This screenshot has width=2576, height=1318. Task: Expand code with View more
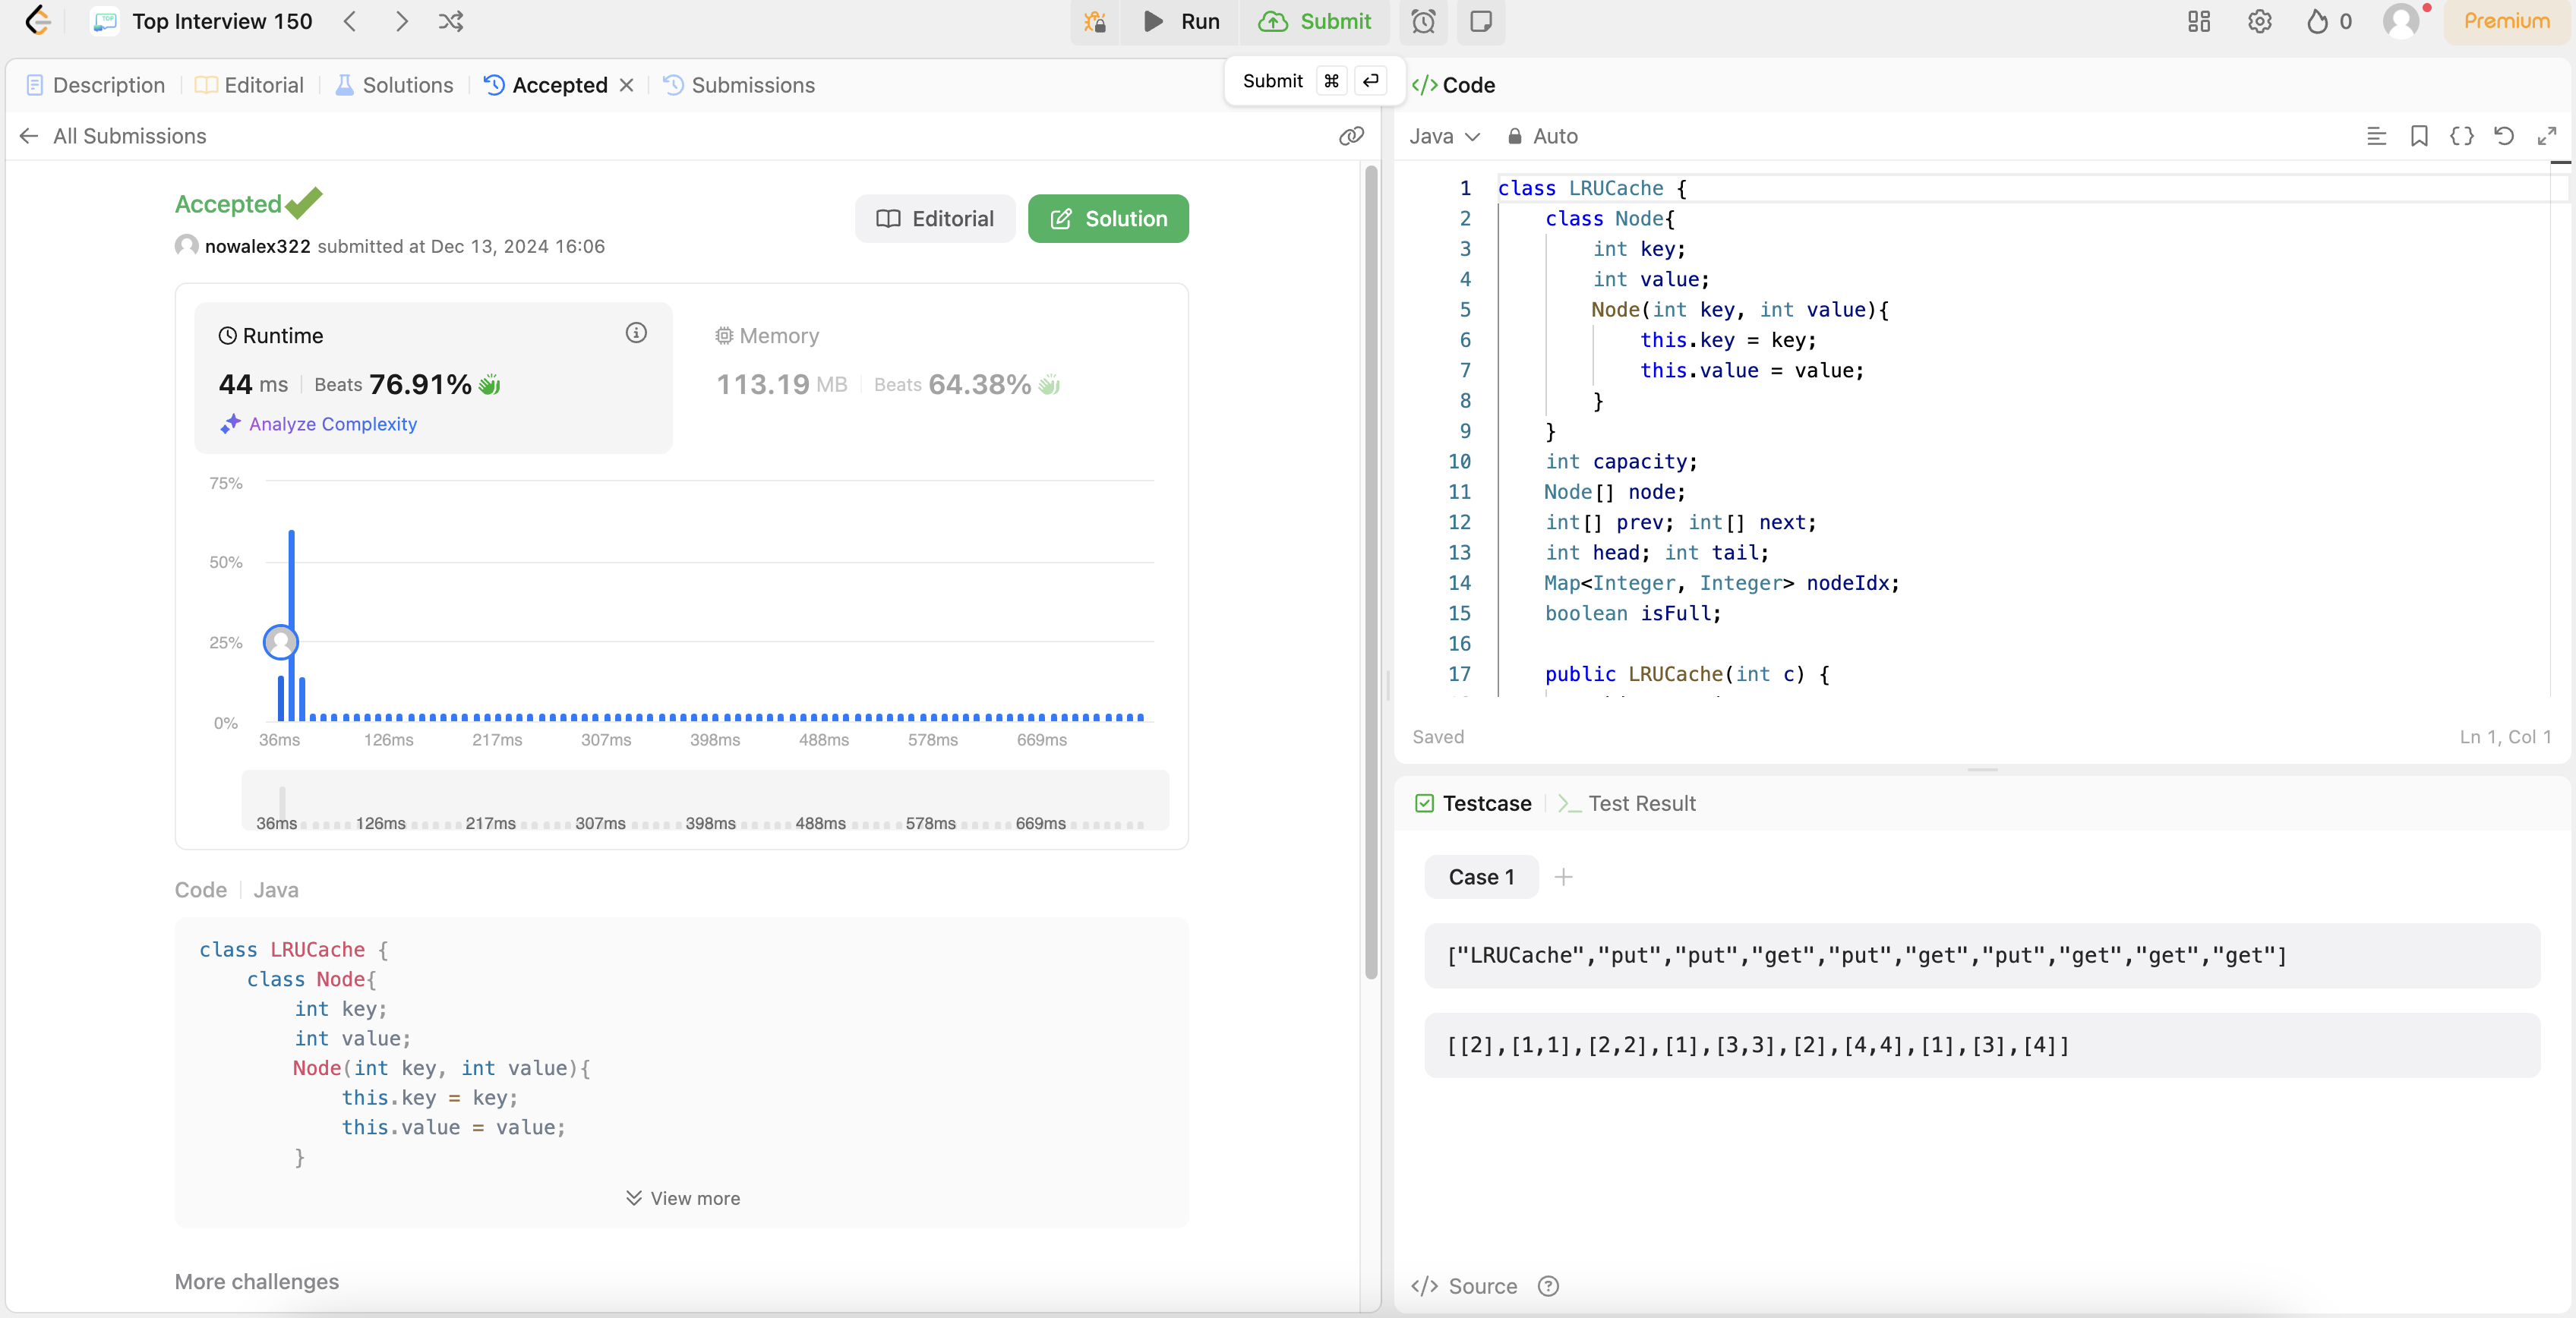(683, 1198)
